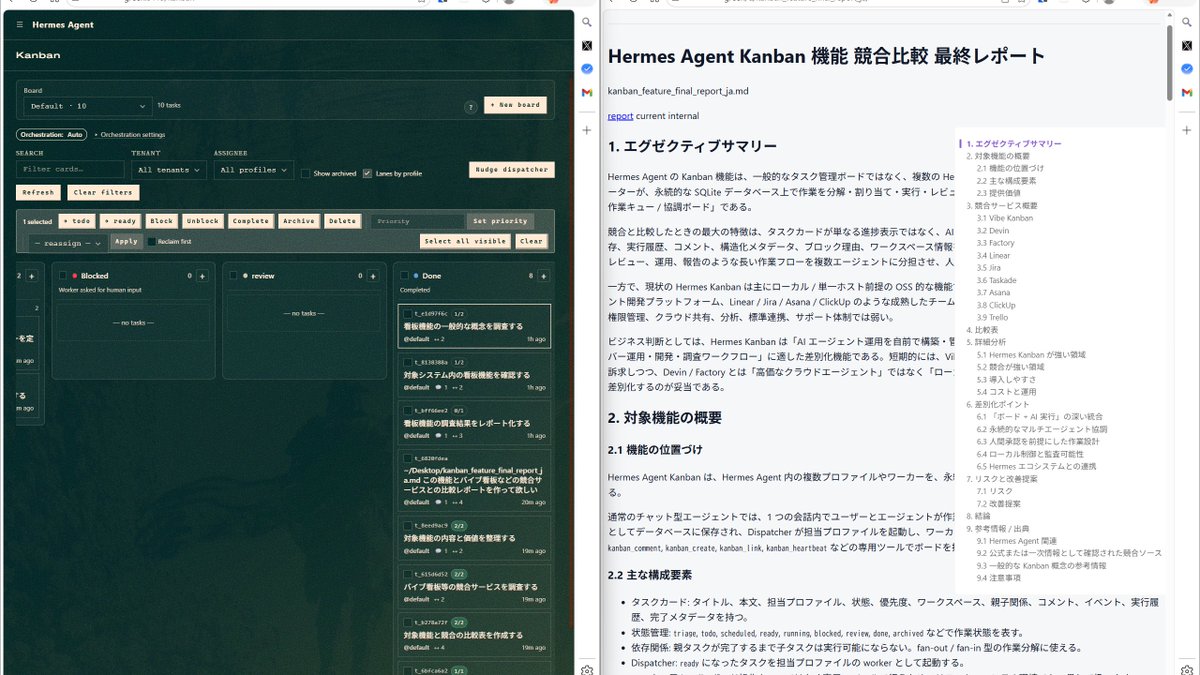
Task: Open the All profiles assignee dropdown
Action: 254,170
